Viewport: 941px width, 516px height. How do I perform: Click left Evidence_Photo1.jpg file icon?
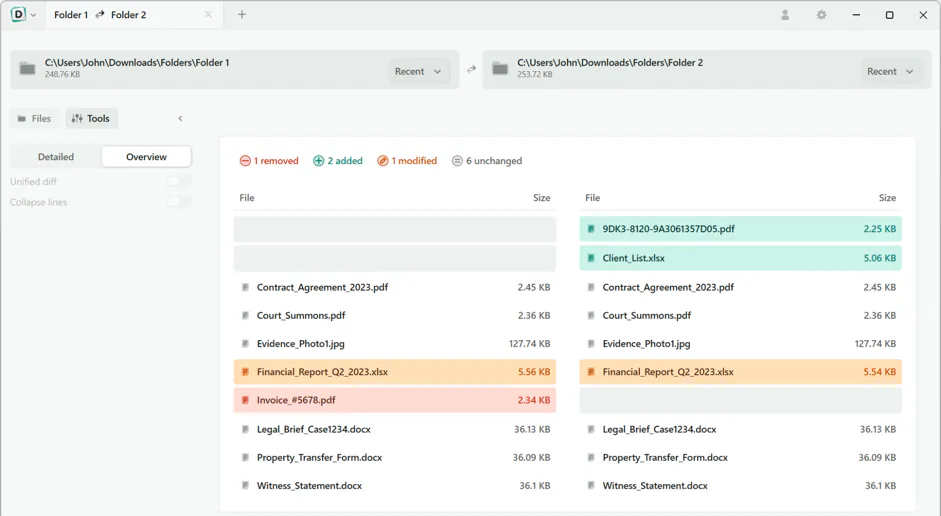(245, 344)
